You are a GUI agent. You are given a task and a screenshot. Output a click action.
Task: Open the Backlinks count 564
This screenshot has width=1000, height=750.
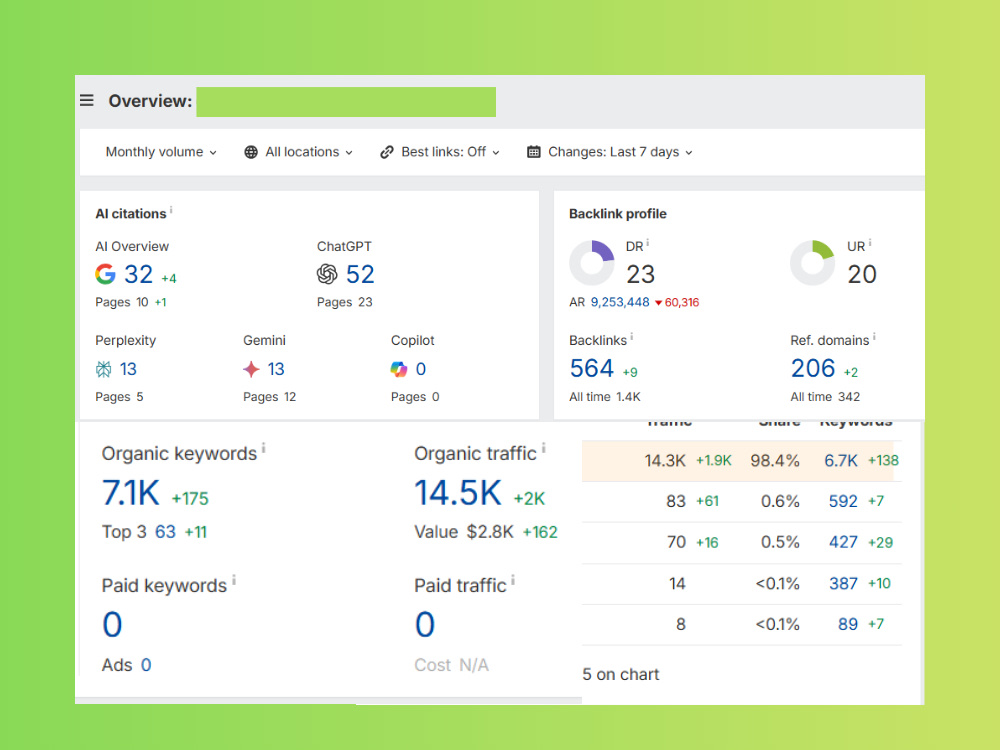click(591, 369)
